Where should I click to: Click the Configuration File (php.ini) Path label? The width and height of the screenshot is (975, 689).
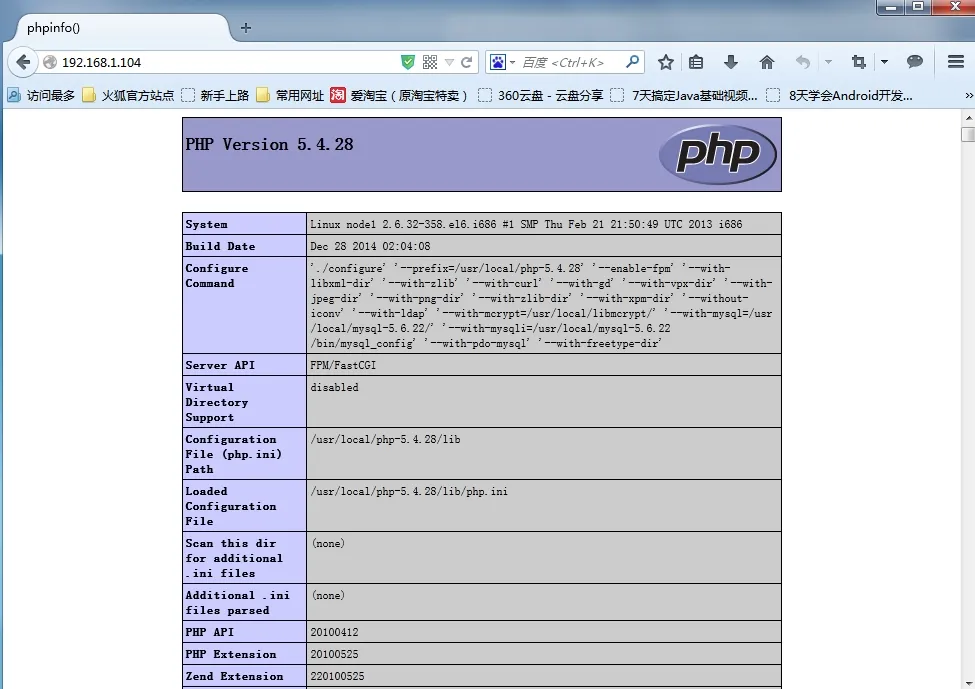coord(233,454)
